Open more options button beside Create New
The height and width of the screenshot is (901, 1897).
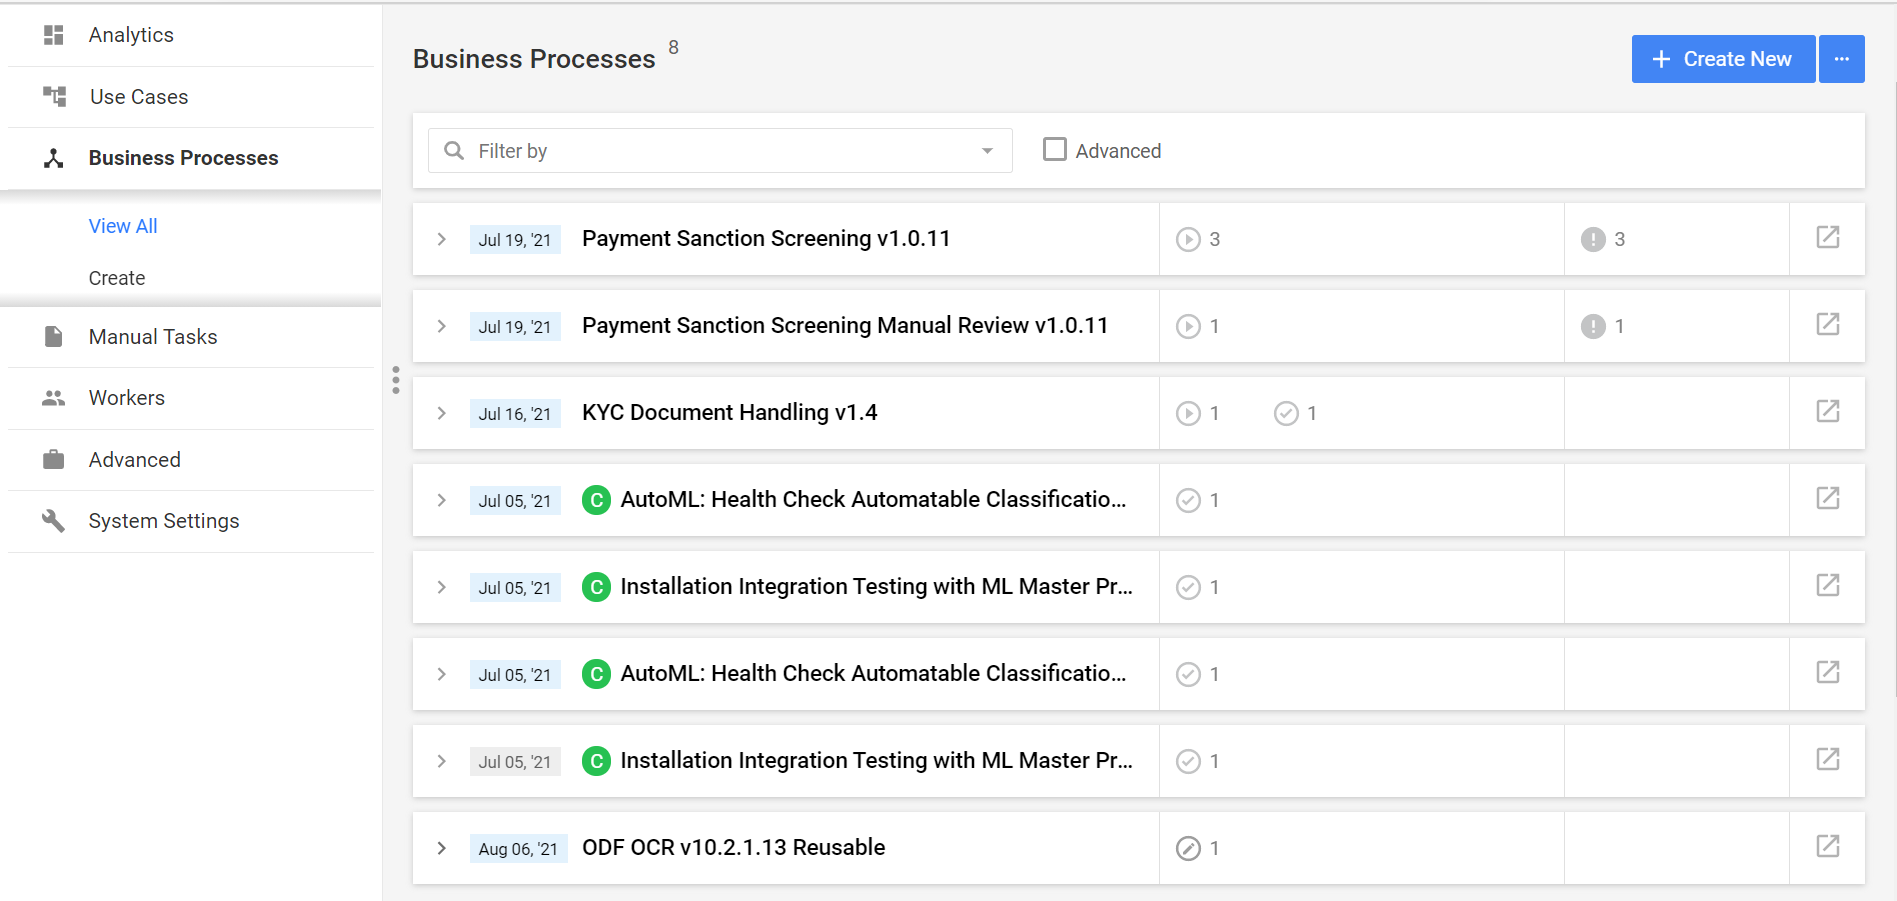click(x=1842, y=59)
